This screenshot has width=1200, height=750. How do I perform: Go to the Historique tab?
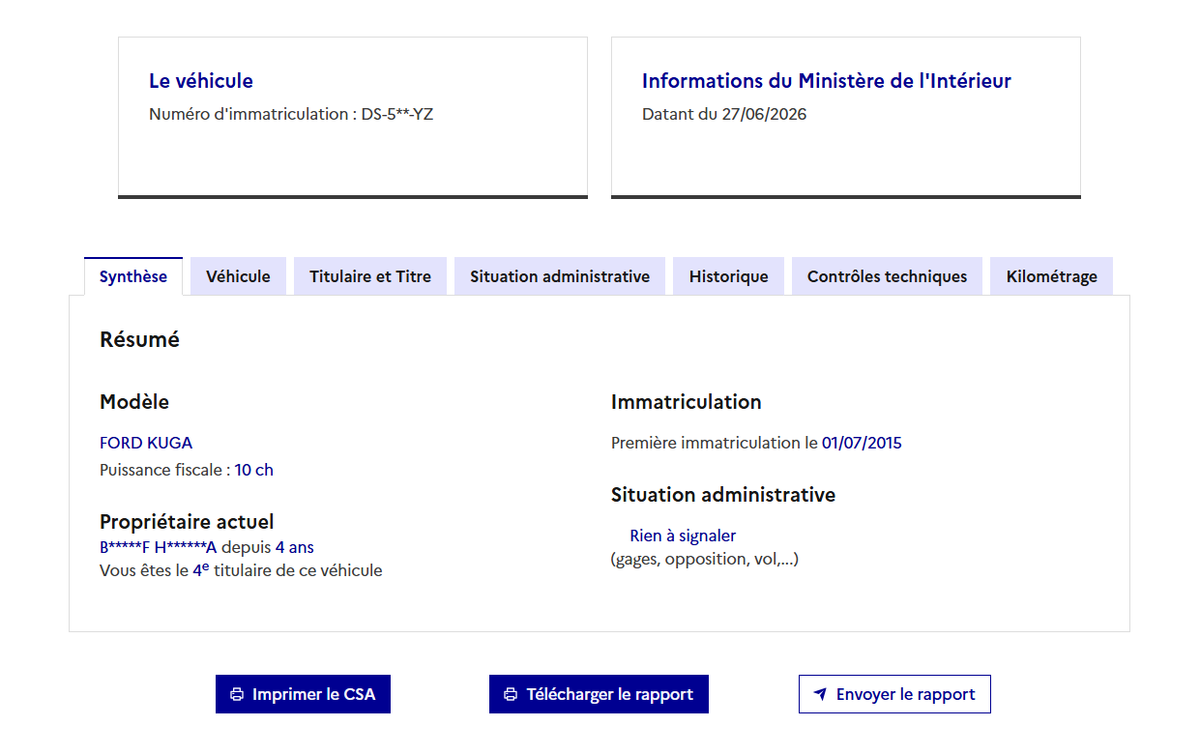[729, 277]
